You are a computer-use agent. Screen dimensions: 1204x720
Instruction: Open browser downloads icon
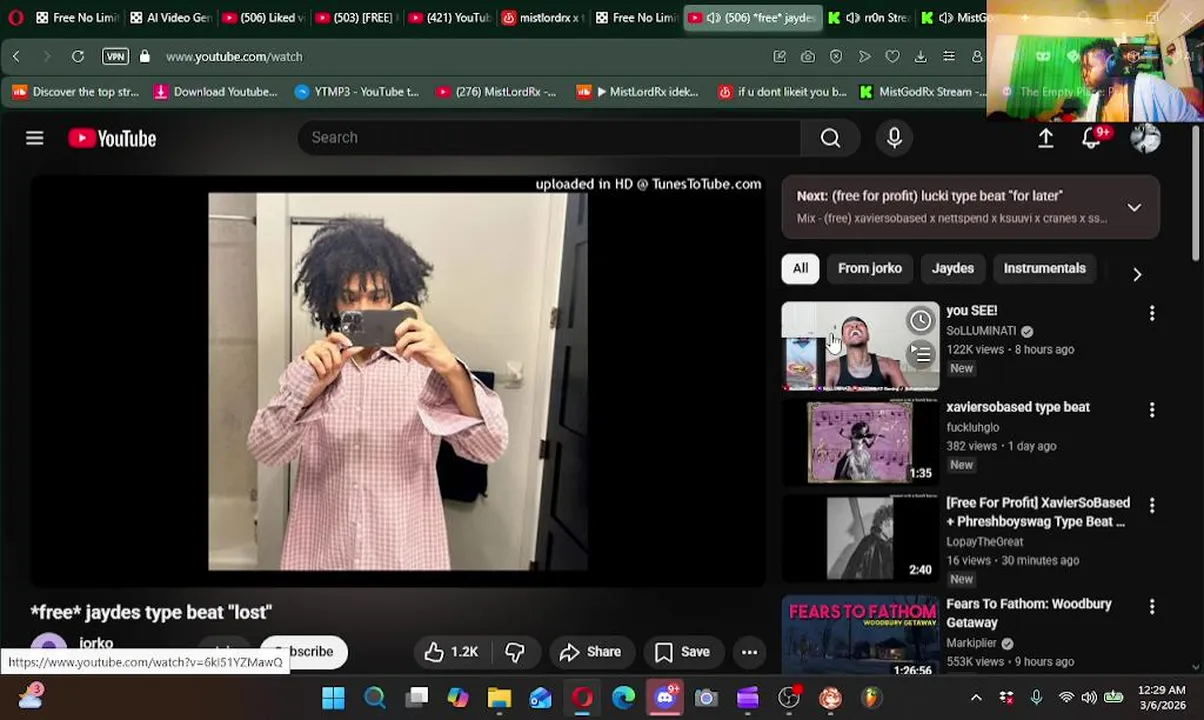coord(920,57)
